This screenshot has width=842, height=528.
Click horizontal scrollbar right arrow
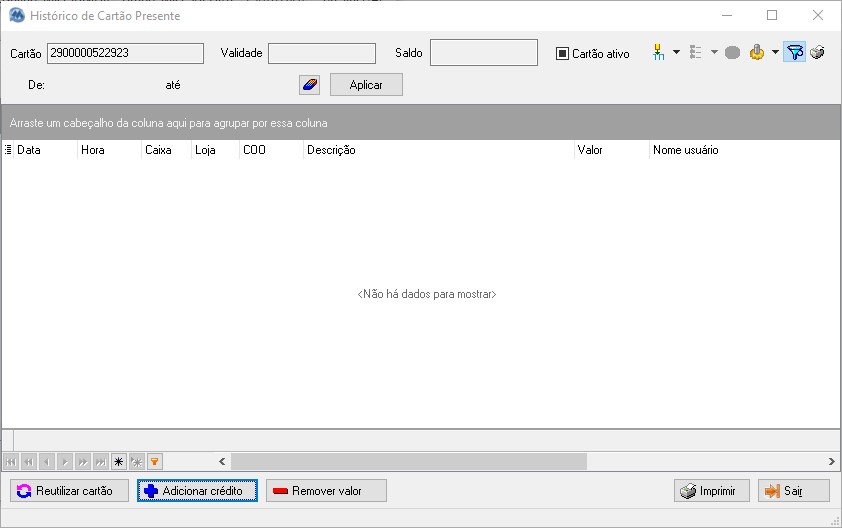[x=831, y=461]
